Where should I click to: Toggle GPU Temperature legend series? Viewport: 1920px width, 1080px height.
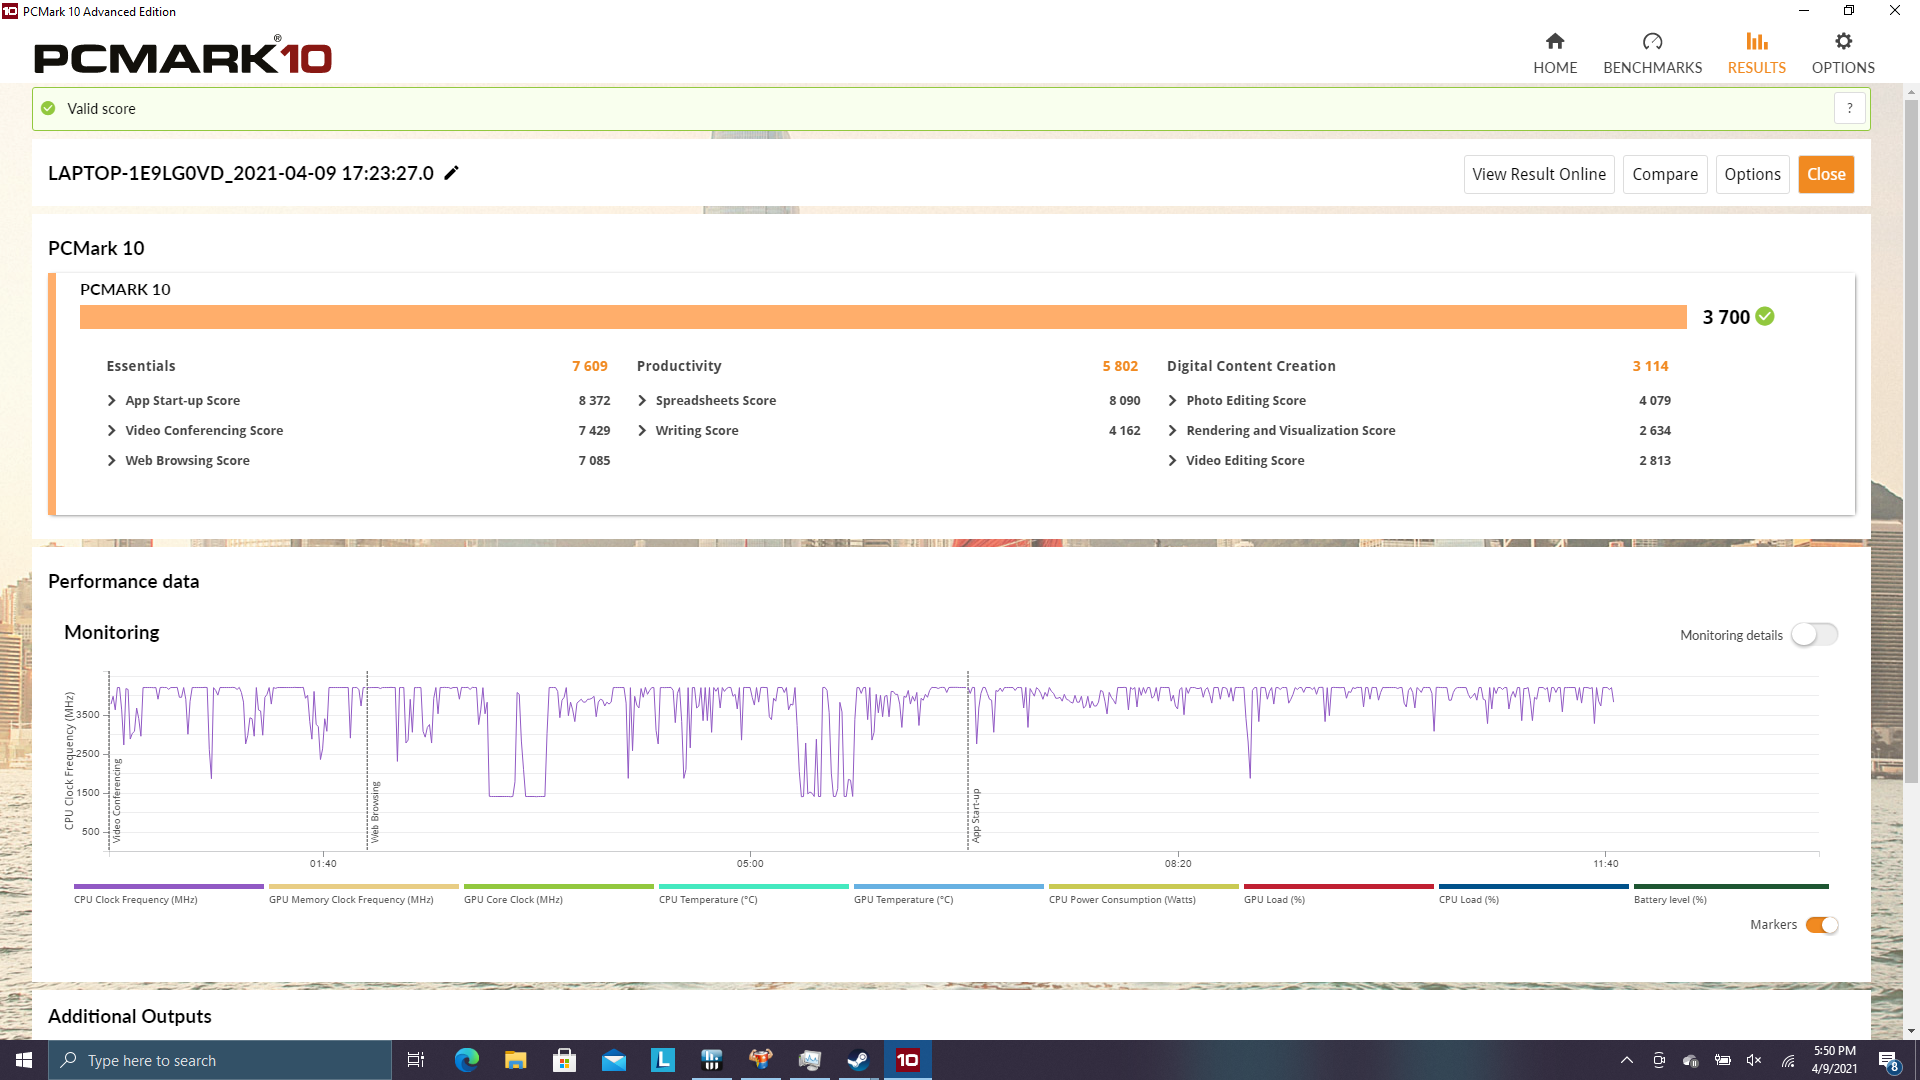tap(948, 893)
